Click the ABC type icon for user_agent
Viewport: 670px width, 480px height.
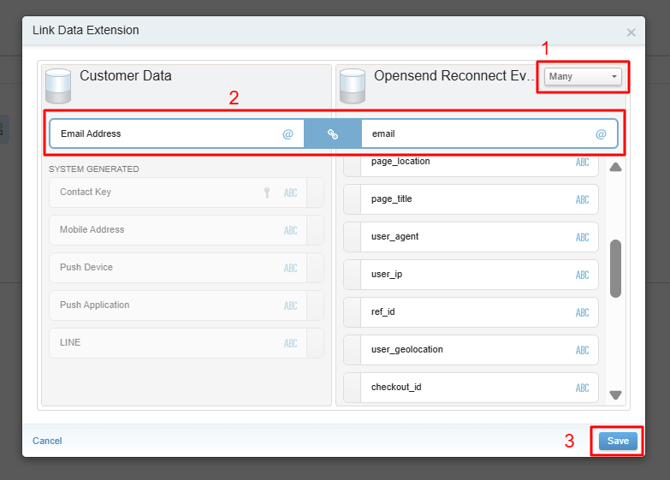point(582,237)
